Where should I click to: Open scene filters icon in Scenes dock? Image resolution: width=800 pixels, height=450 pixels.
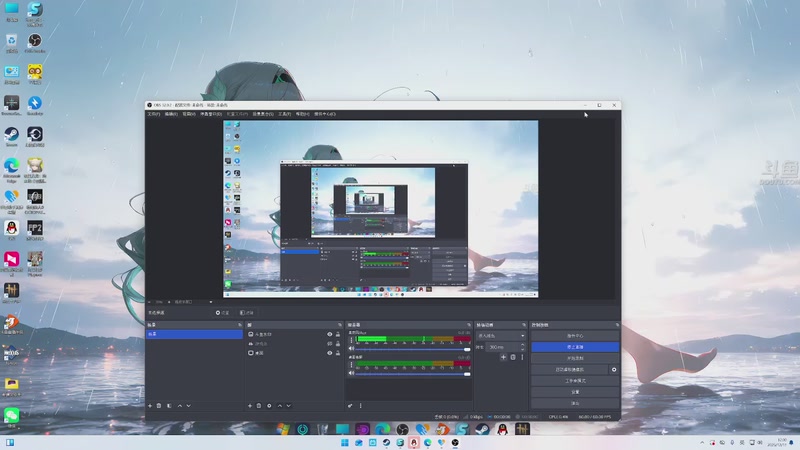[x=169, y=406]
